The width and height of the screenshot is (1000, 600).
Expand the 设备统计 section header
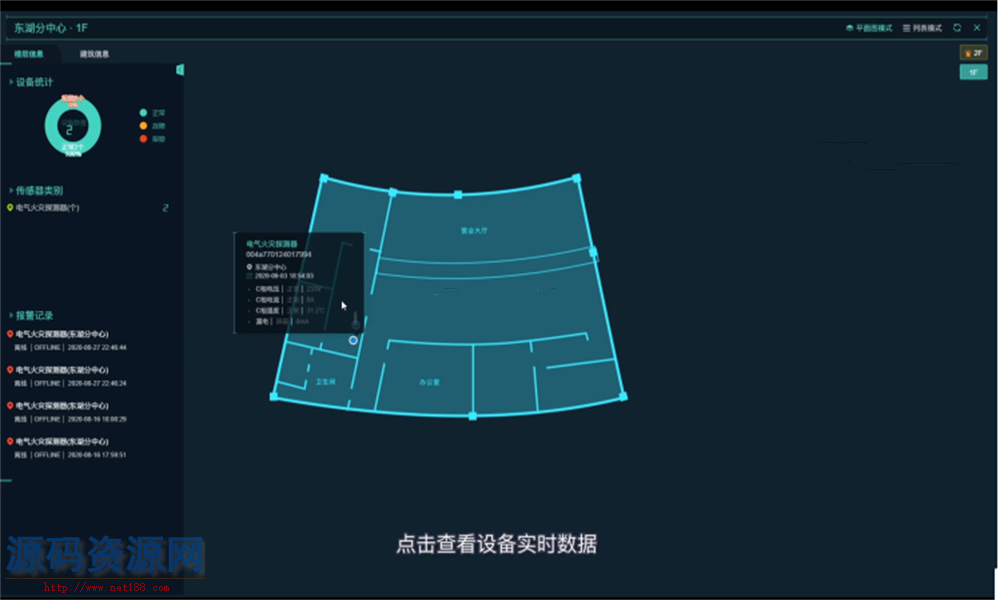(34, 82)
